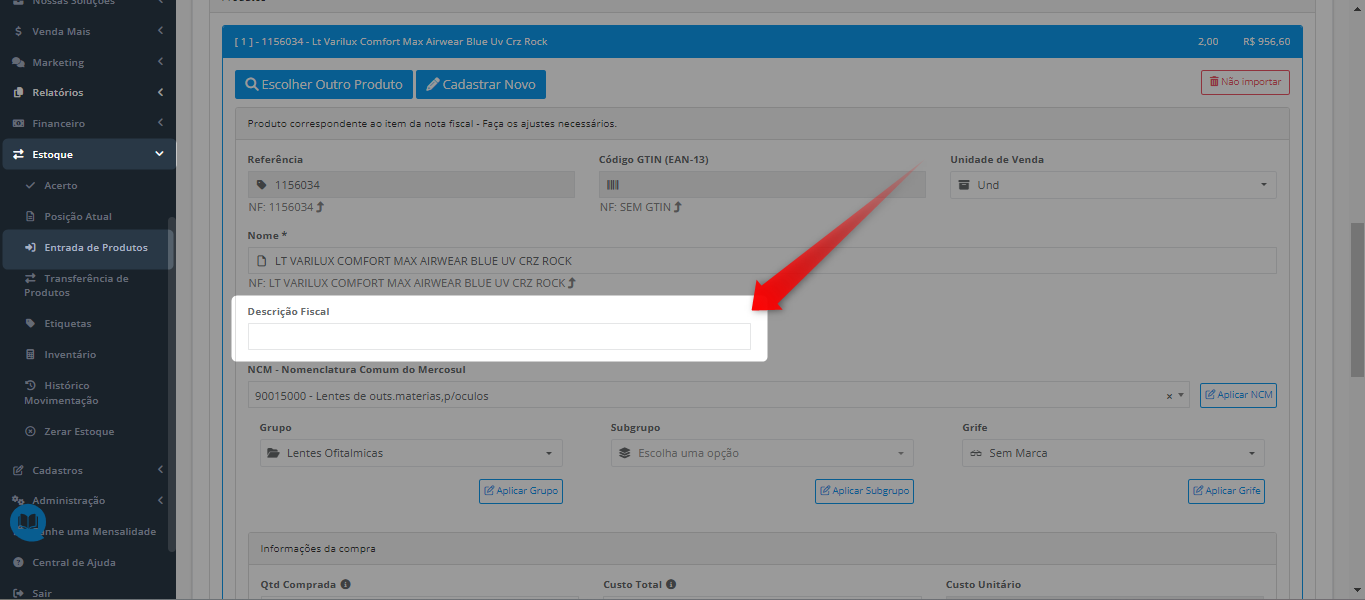Open the Venda Mais menu

pyautogui.click(x=88, y=31)
